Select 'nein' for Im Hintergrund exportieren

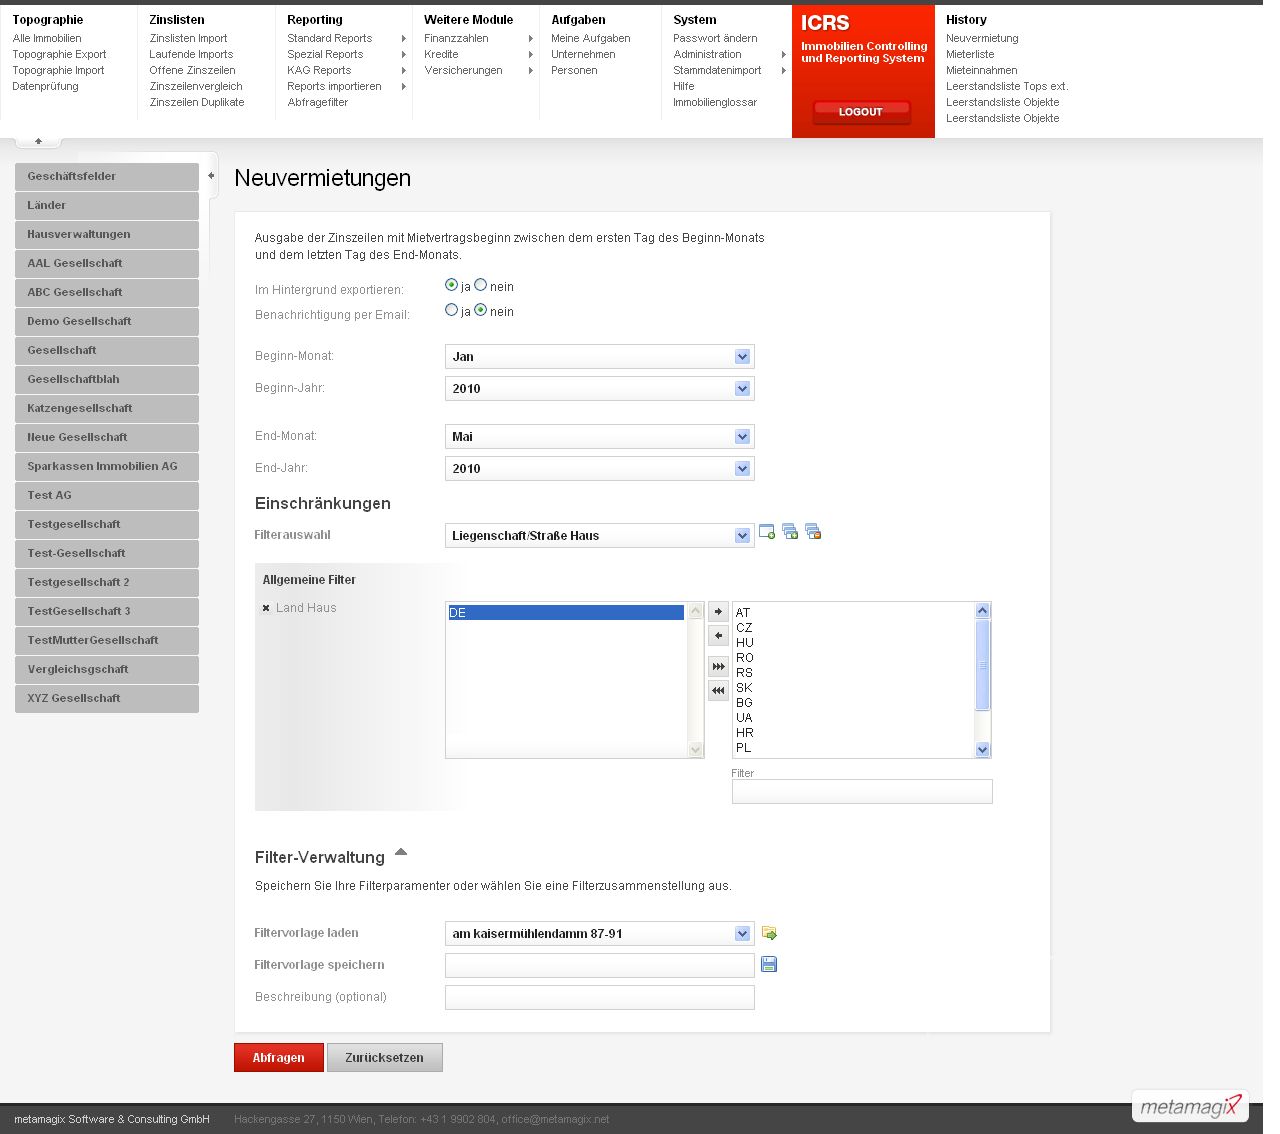click(481, 285)
